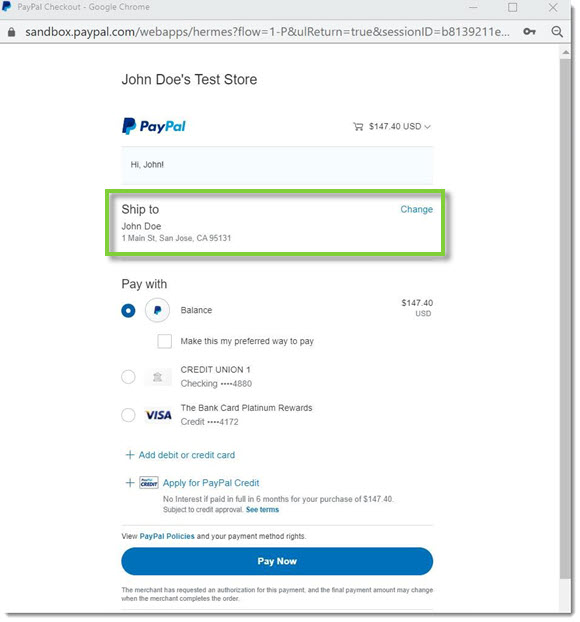The width and height of the screenshot is (580, 622).
Task: Click the PayPal logo
Action: (x=154, y=126)
